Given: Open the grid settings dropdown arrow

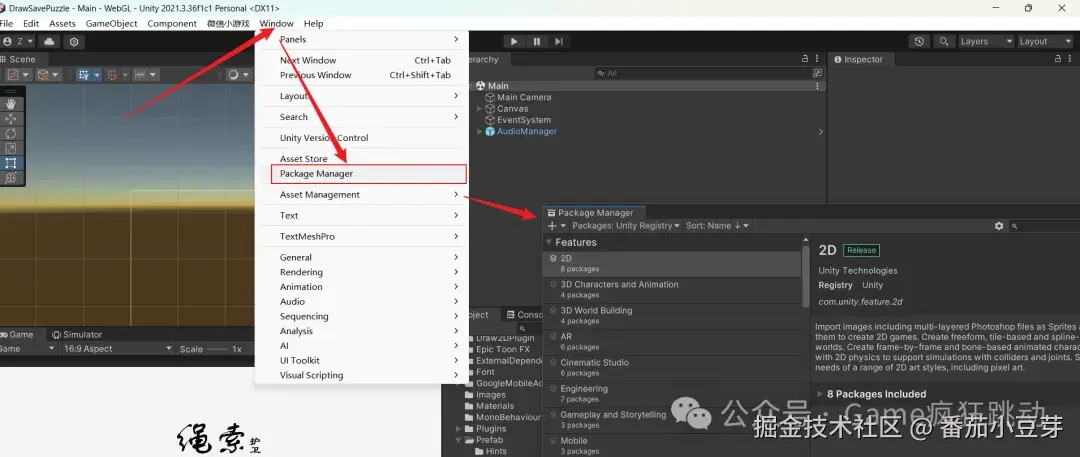Looking at the screenshot, I should (97, 74).
